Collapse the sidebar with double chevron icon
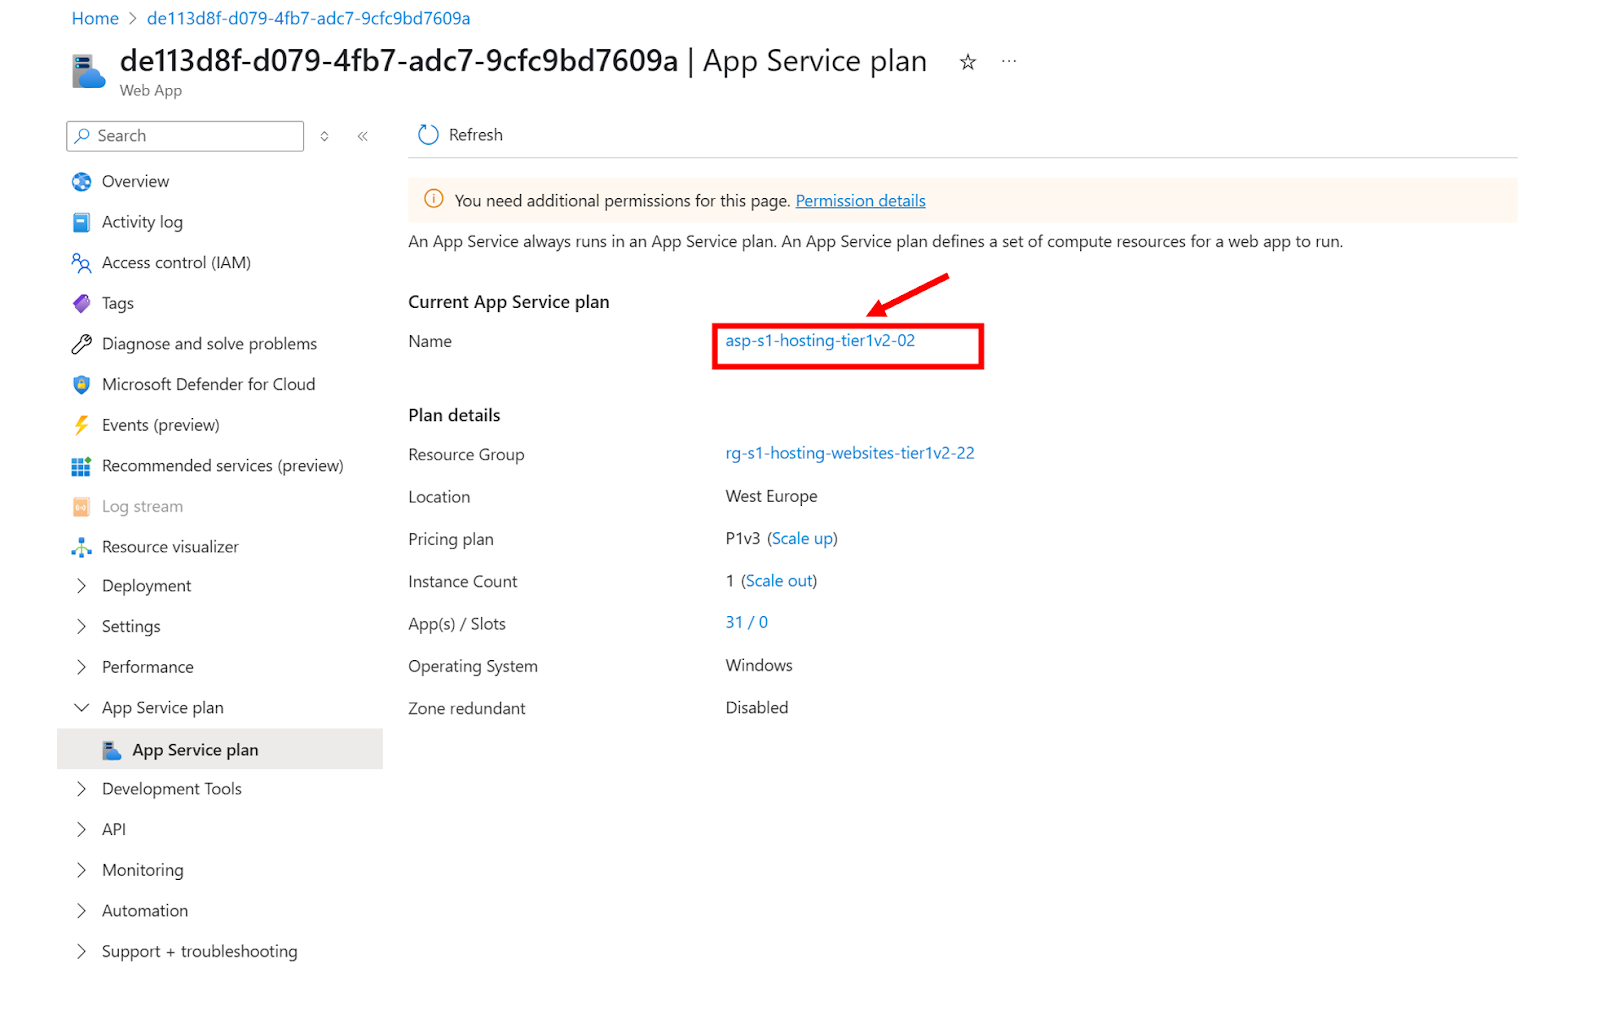Viewport: 1600px width, 1034px height. click(363, 136)
